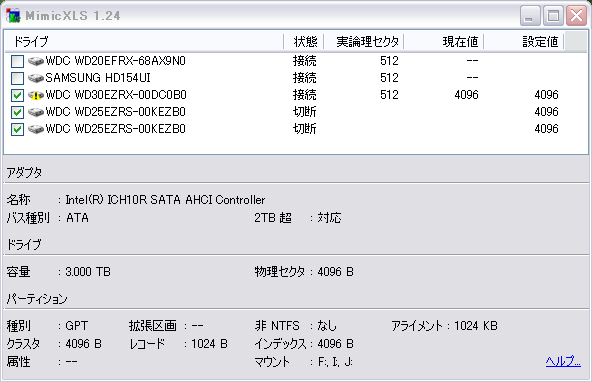Viewport: 592px width, 382px height.
Task: Click the 512 sector value of WD20EFRX row
Action: [389, 61]
